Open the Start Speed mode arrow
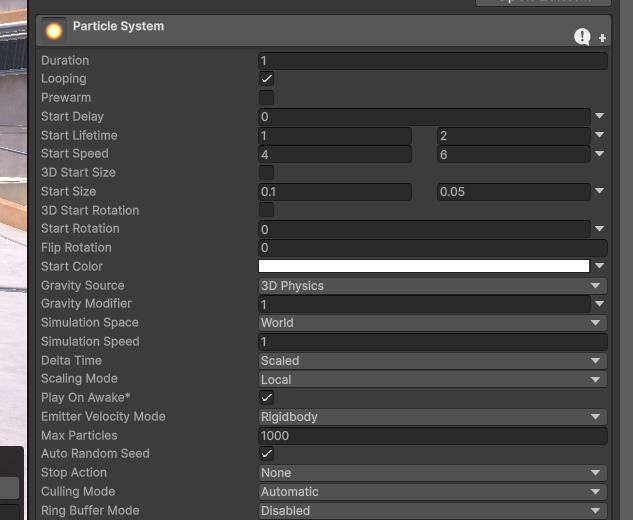The image size is (633, 520). 599,154
